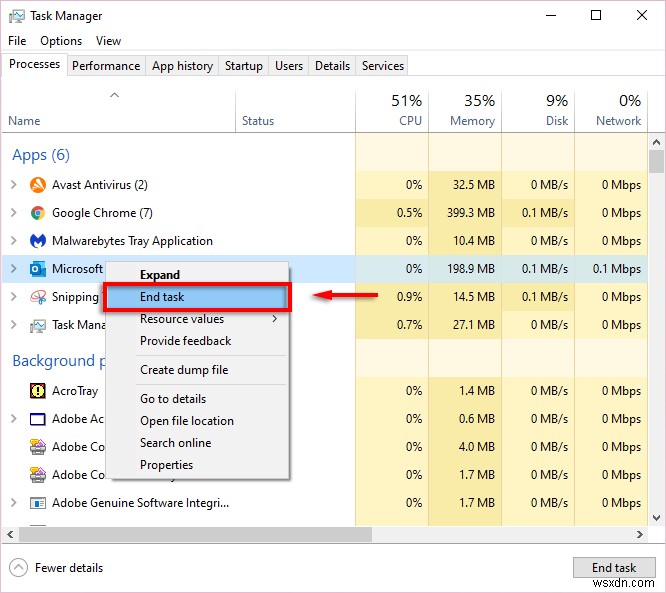666x593 pixels.
Task: Switch to the Services tab
Action: [383, 66]
